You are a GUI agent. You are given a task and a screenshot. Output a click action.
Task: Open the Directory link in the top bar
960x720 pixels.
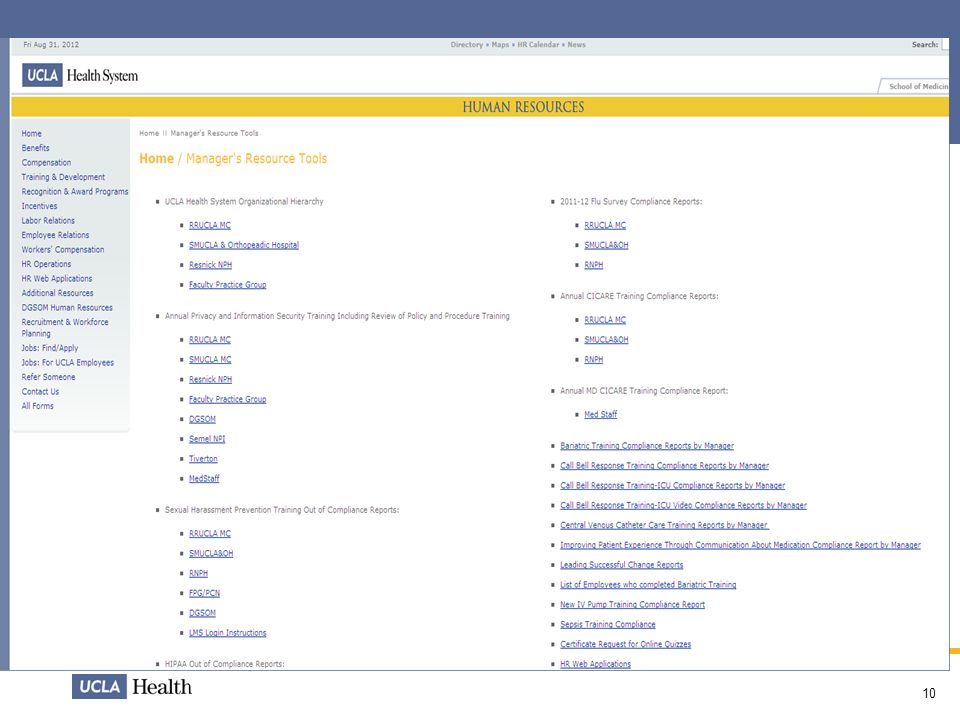click(467, 45)
